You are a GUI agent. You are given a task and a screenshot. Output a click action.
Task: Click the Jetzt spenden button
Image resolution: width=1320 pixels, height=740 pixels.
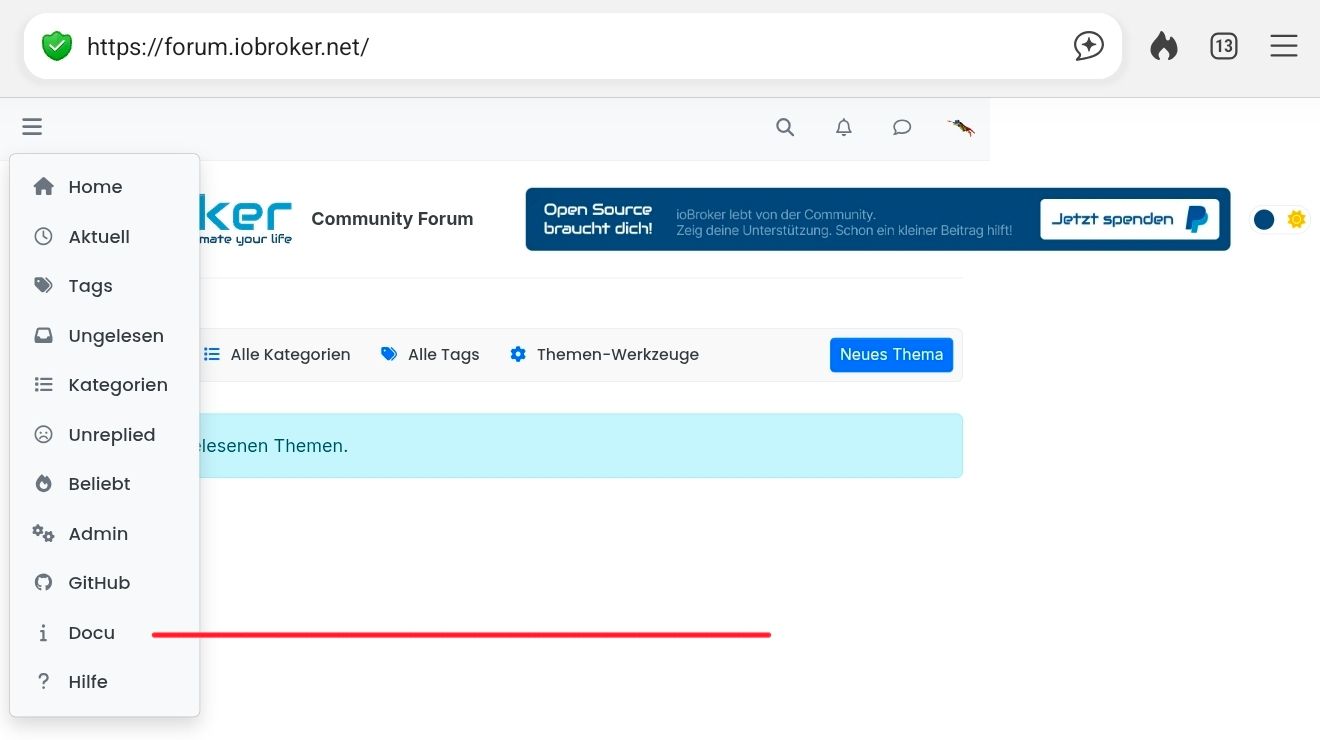(1130, 219)
